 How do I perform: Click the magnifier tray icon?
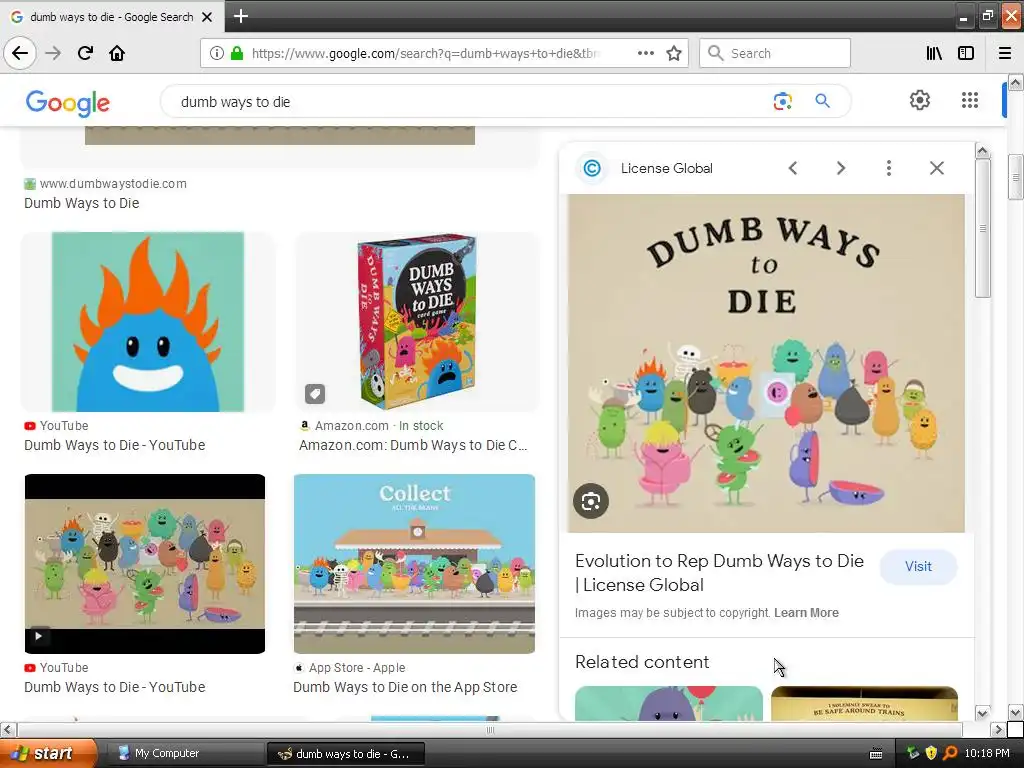pos(950,753)
